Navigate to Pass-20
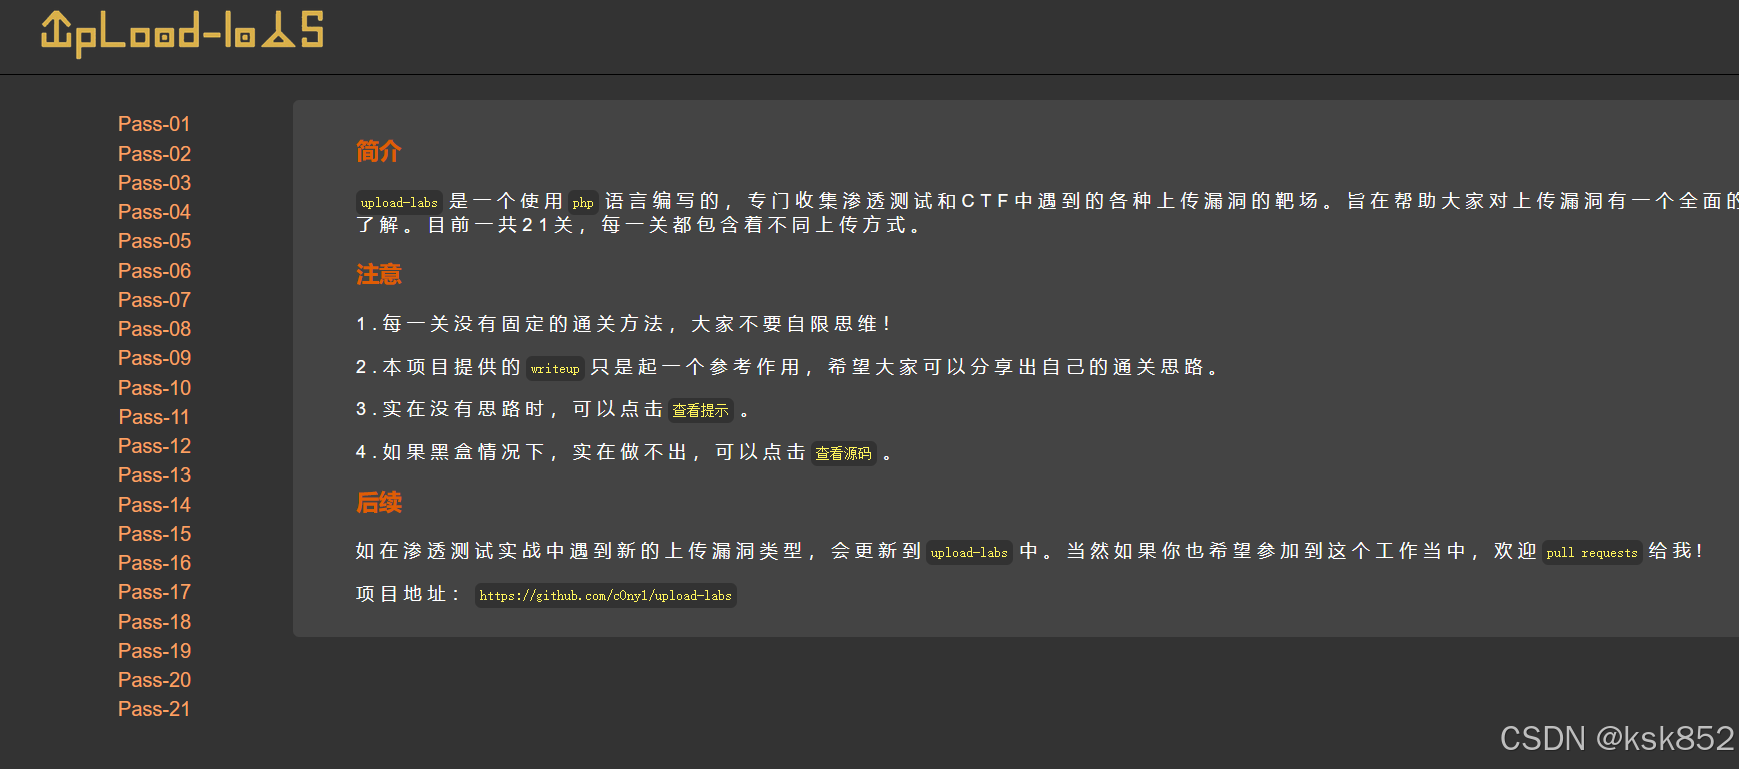1739x769 pixels. click(154, 680)
